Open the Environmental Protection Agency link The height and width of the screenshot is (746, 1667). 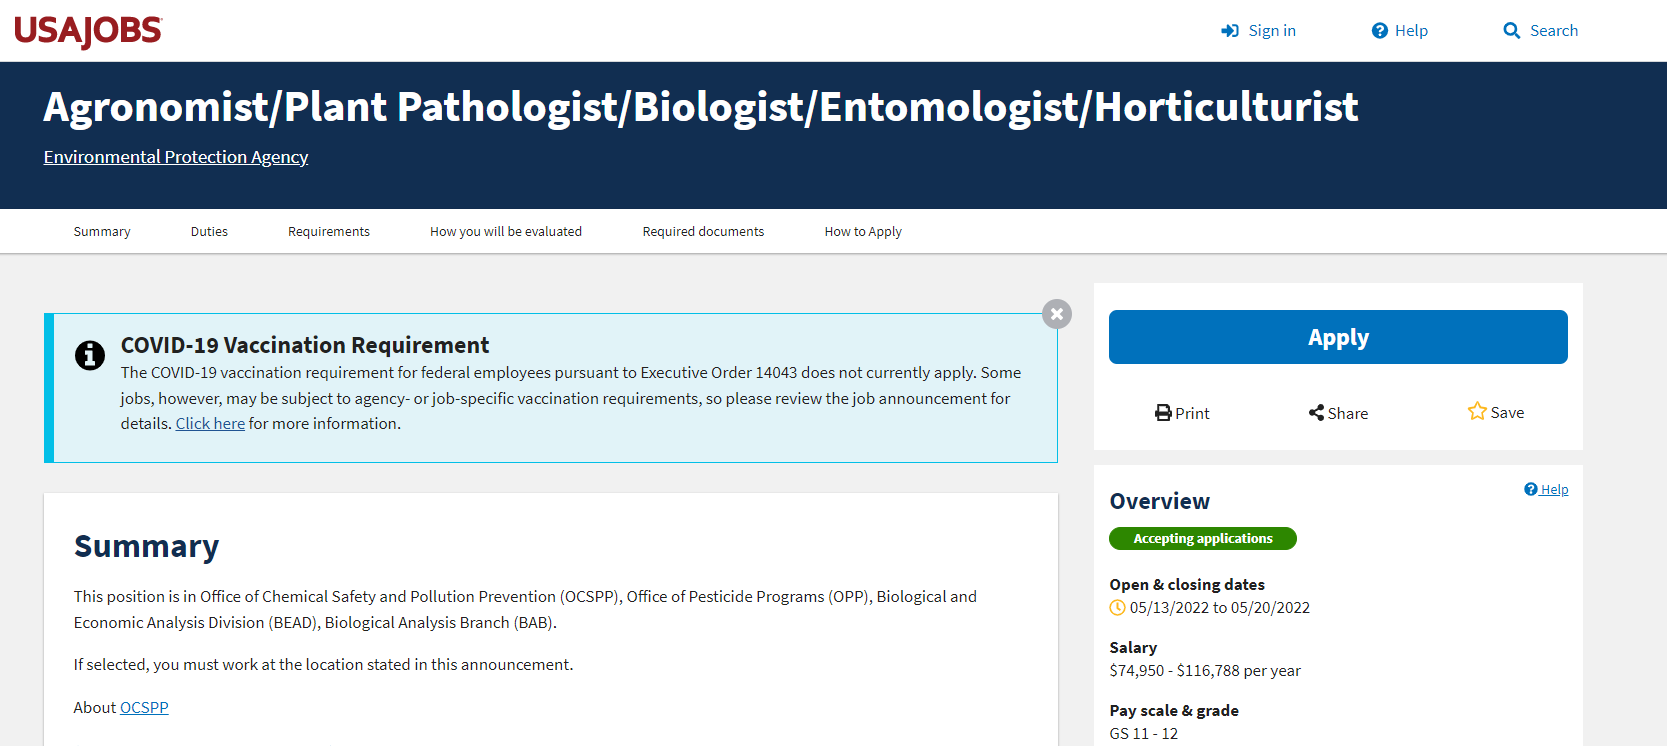[176, 157]
